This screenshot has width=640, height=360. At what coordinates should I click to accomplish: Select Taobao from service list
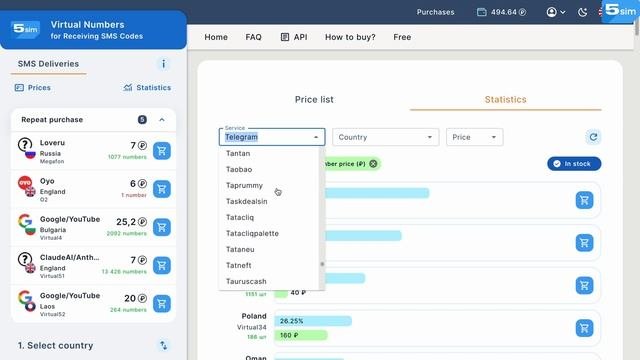click(269, 169)
